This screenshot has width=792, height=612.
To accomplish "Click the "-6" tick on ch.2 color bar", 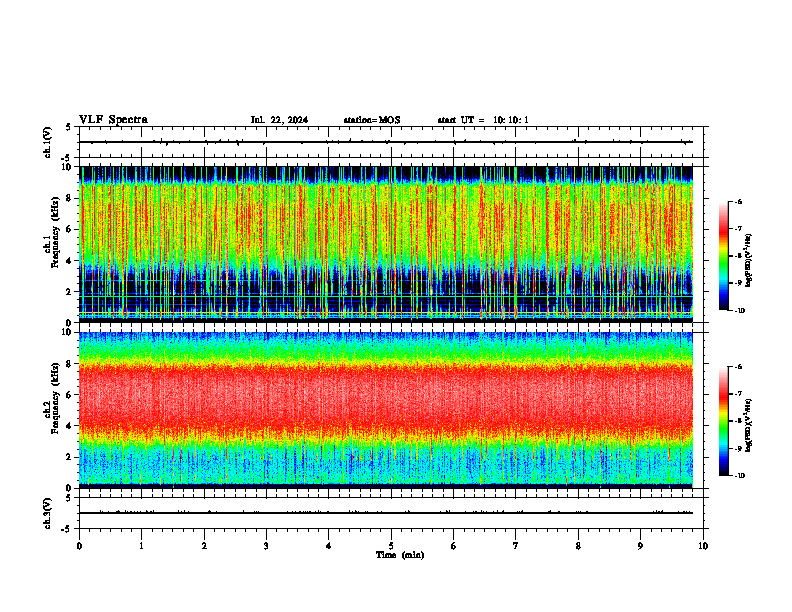I will (x=738, y=367).
